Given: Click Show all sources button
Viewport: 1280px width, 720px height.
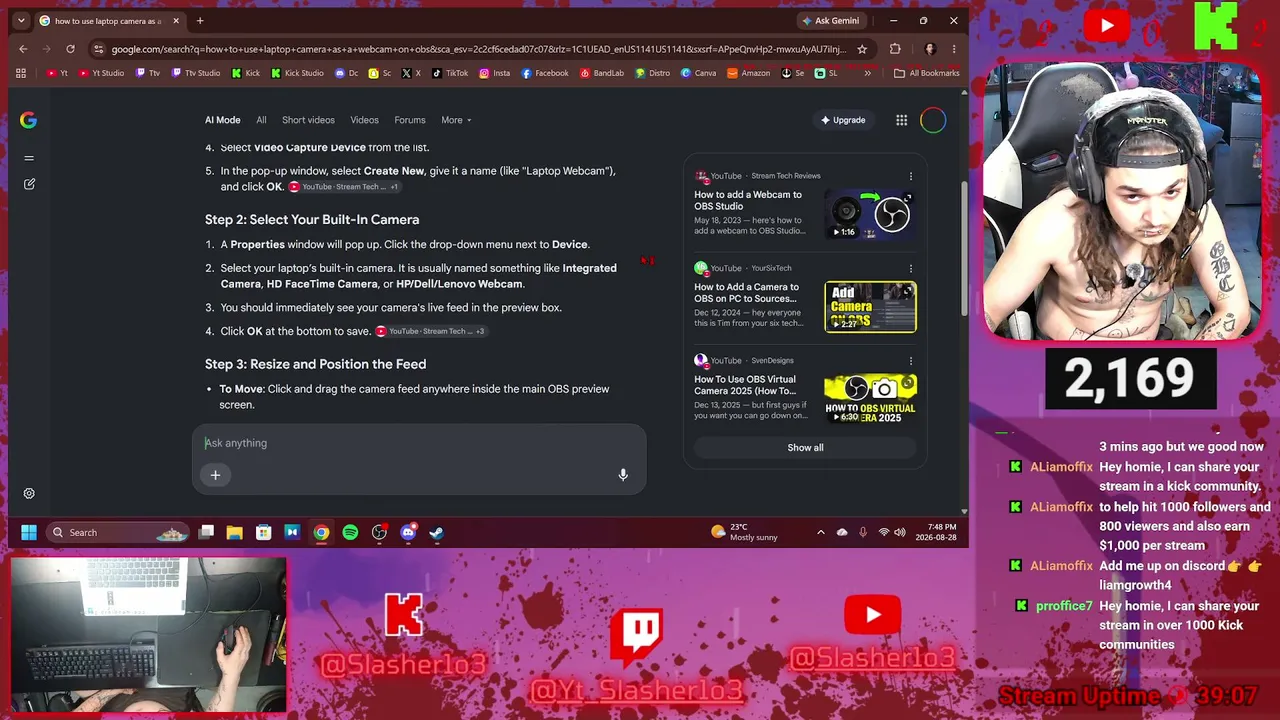Looking at the screenshot, I should point(805,448).
